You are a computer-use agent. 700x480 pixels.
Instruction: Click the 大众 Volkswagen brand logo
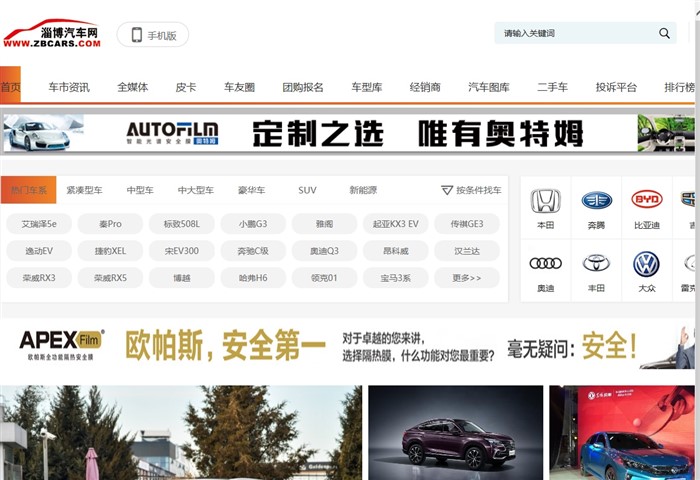coord(646,263)
